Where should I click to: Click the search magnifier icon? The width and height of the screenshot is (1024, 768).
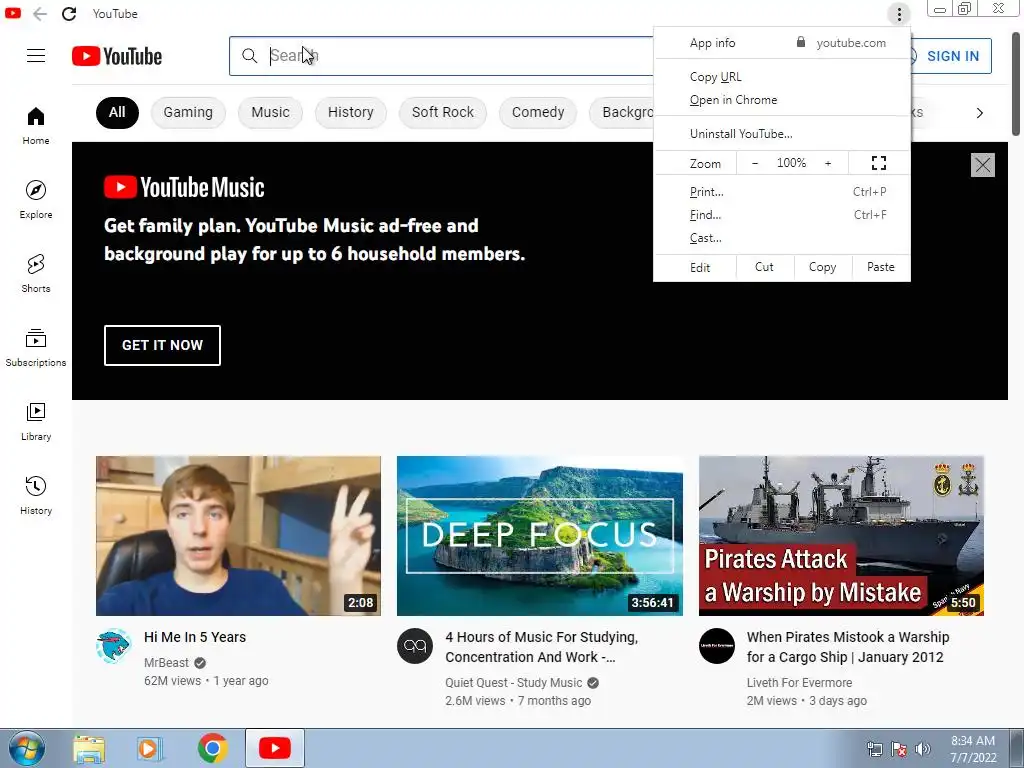tap(249, 56)
